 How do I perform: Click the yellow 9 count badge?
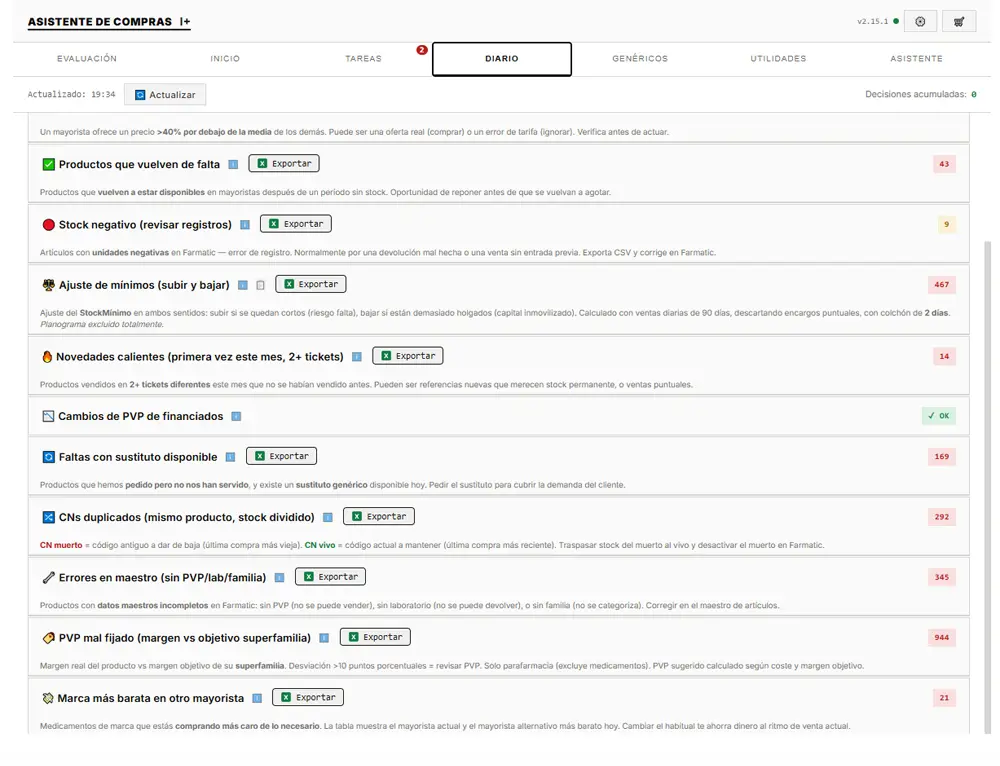(946, 225)
